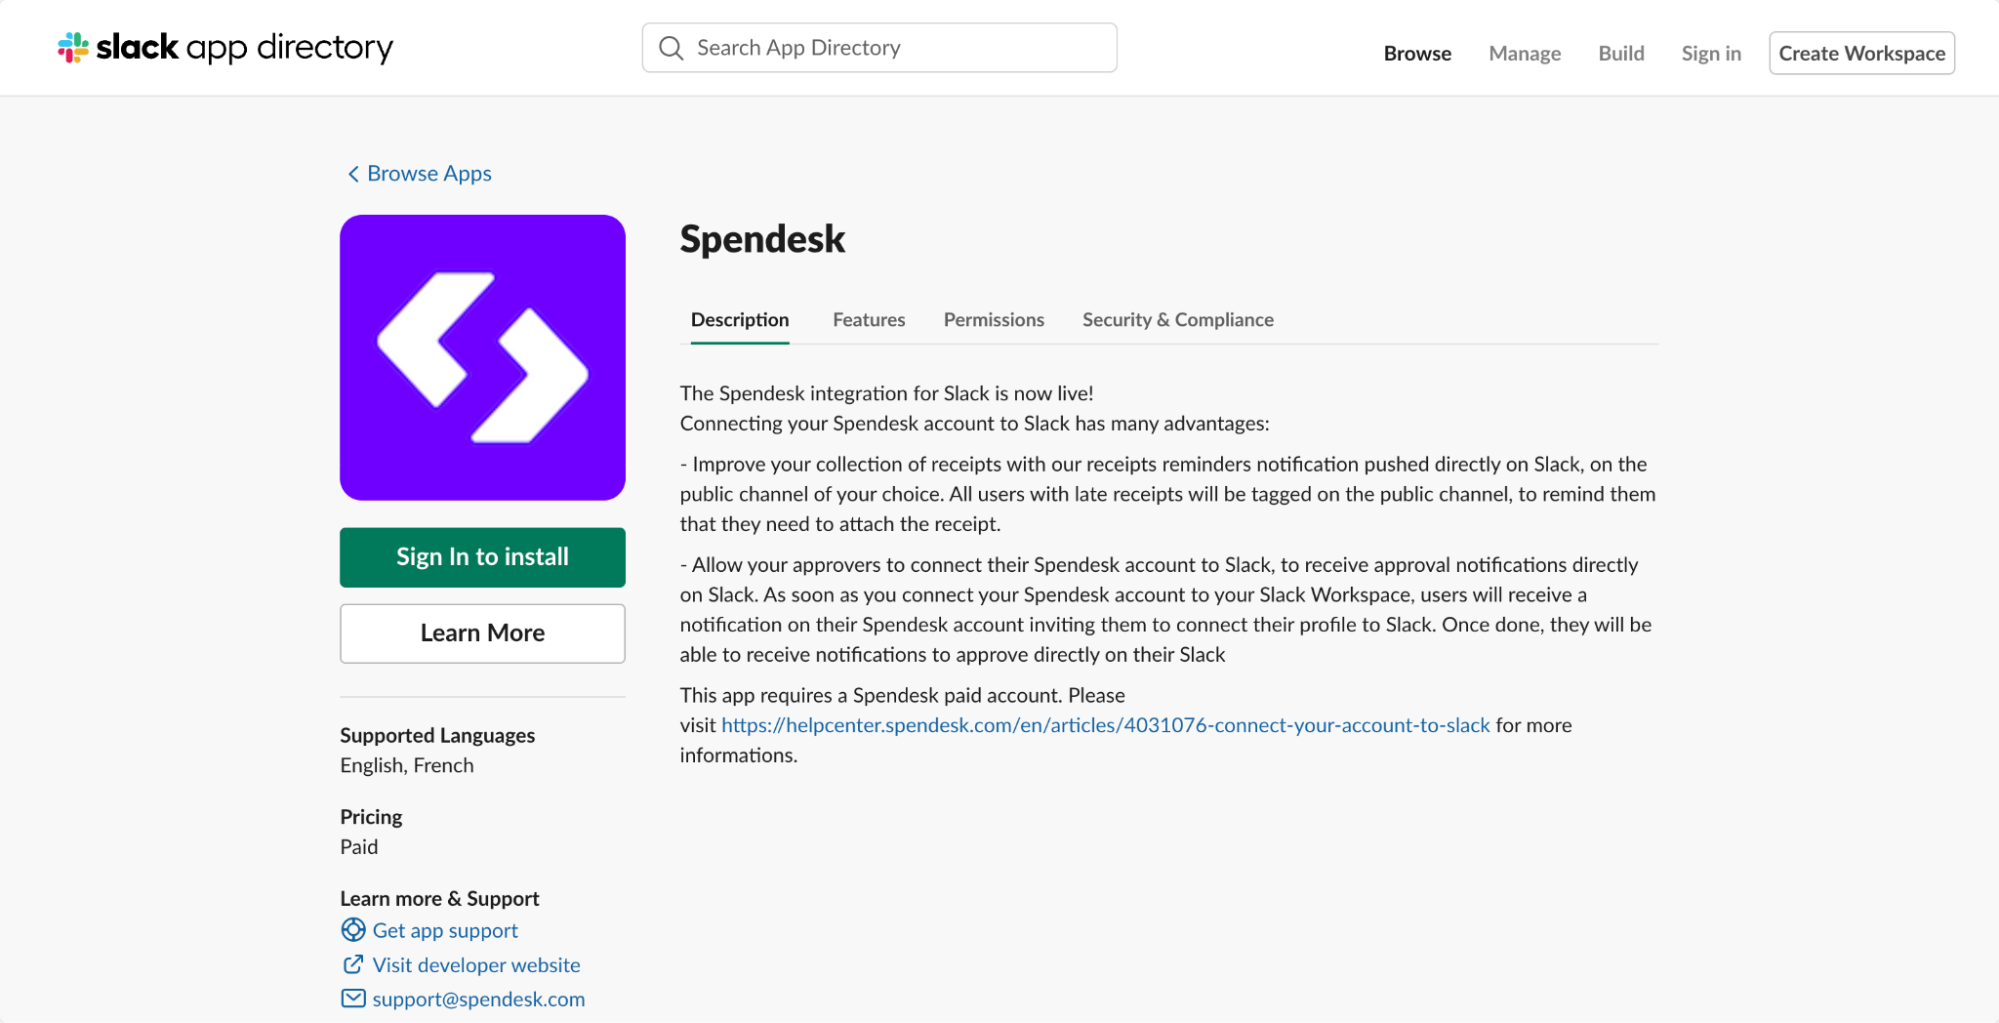Image resolution: width=1999 pixels, height=1023 pixels.
Task: Click the Learn More button
Action: pos(482,633)
